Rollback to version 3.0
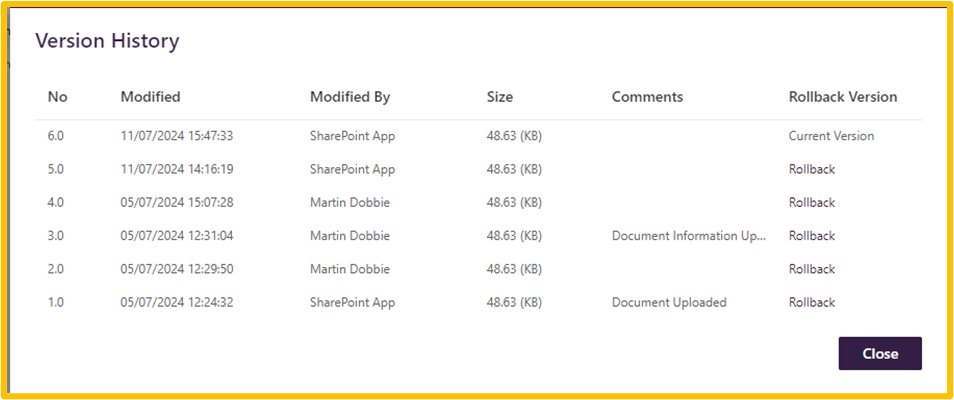This screenshot has width=954, height=400. click(x=811, y=236)
